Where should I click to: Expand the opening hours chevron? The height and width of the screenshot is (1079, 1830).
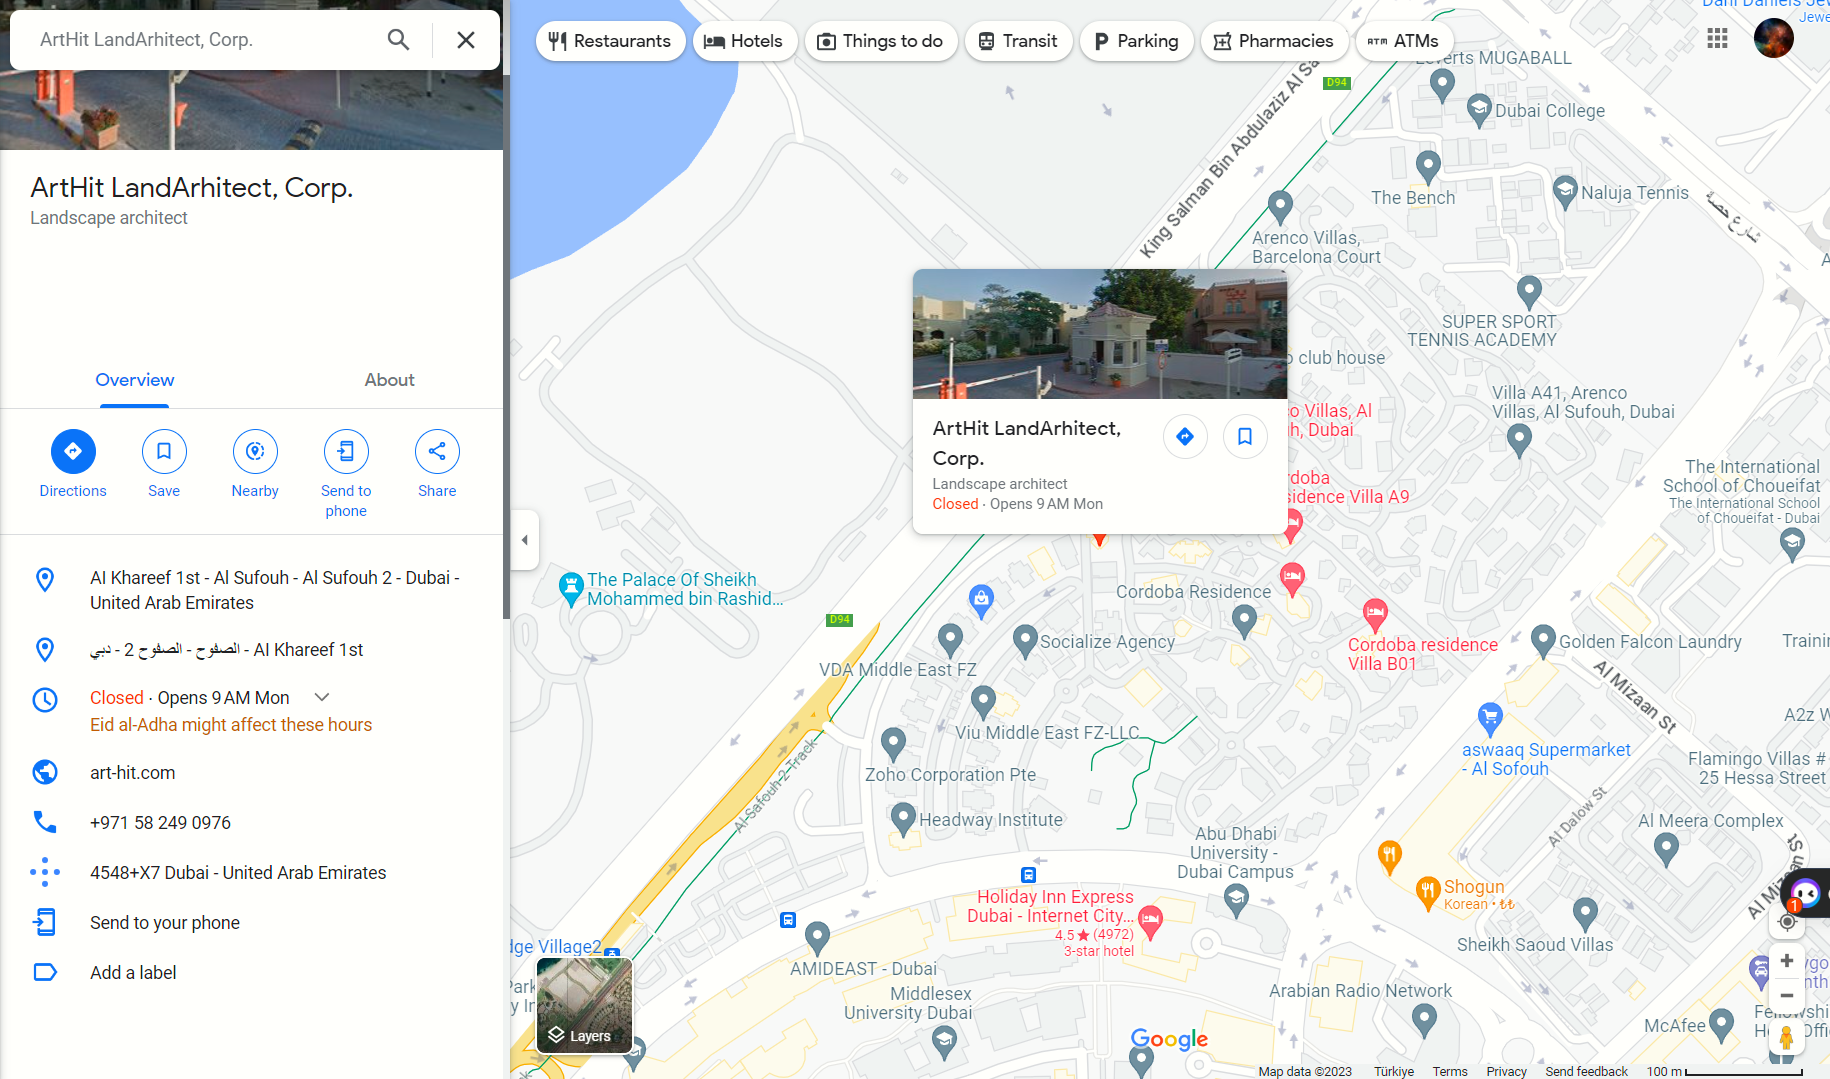tap(322, 698)
